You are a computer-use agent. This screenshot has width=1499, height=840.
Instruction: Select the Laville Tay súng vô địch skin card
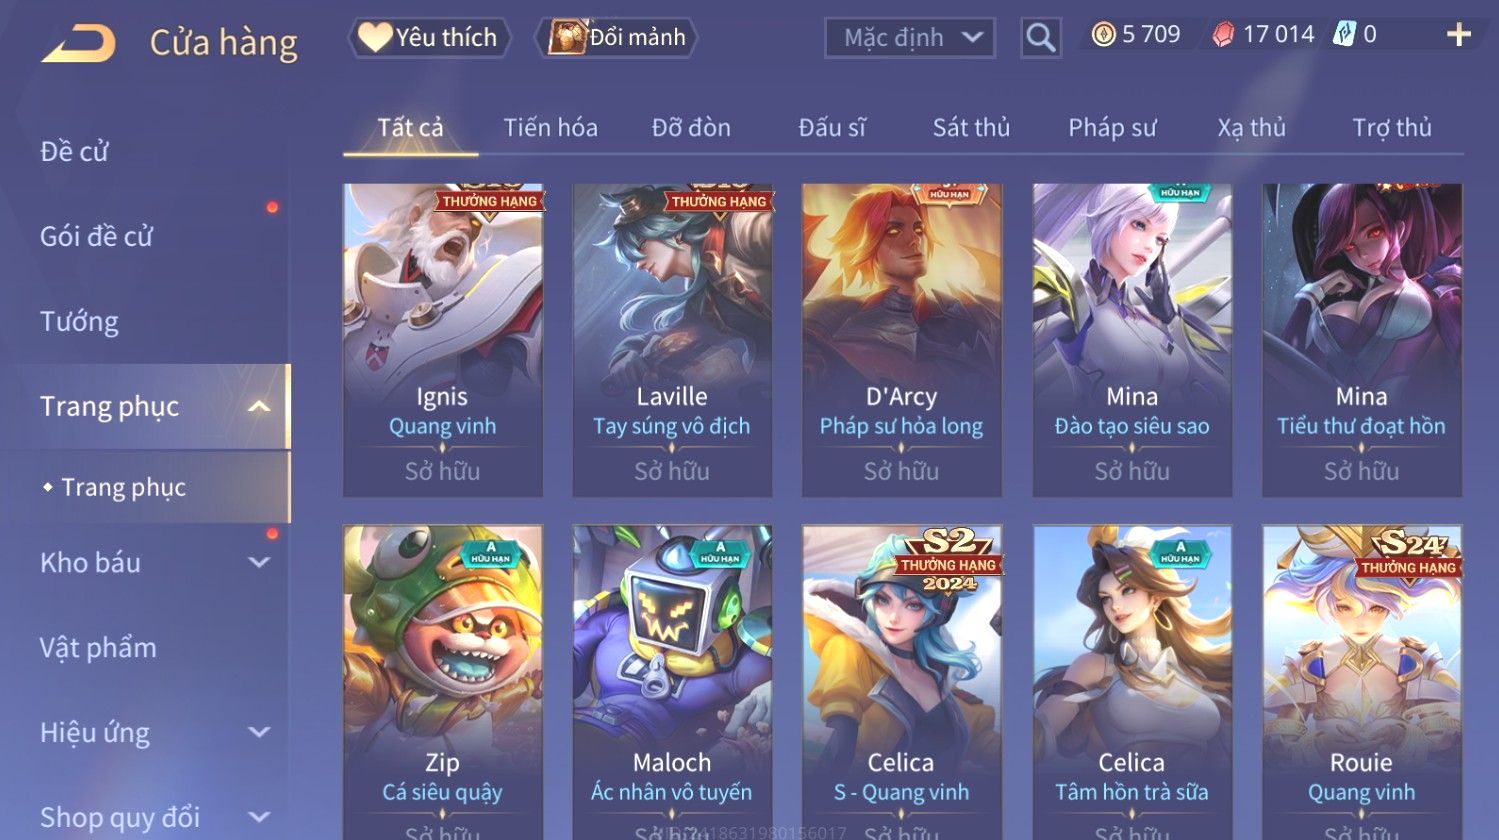coord(672,340)
